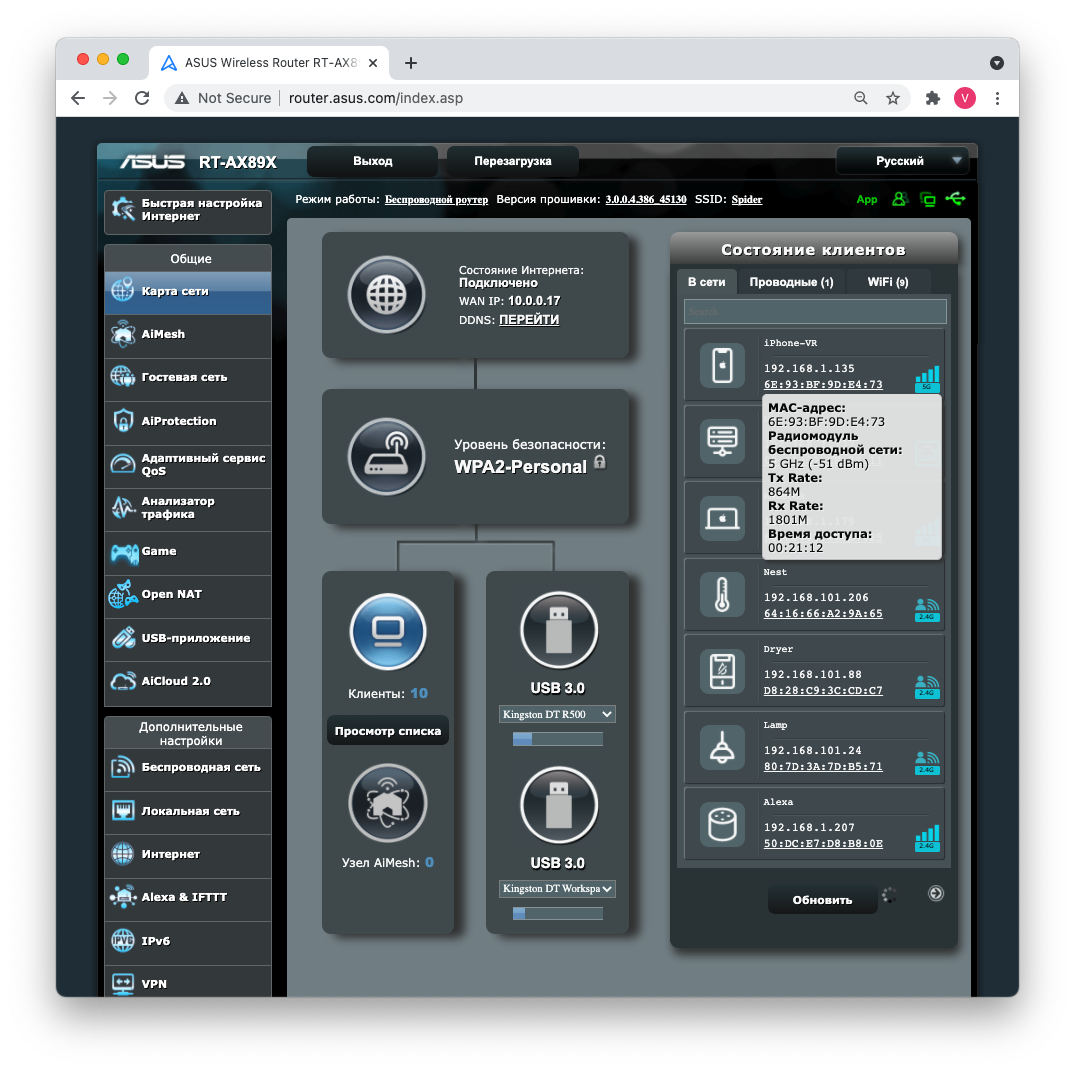This screenshot has height=1071, width=1075.
Task: Open Open NAT sidebar item
Action: 188,595
